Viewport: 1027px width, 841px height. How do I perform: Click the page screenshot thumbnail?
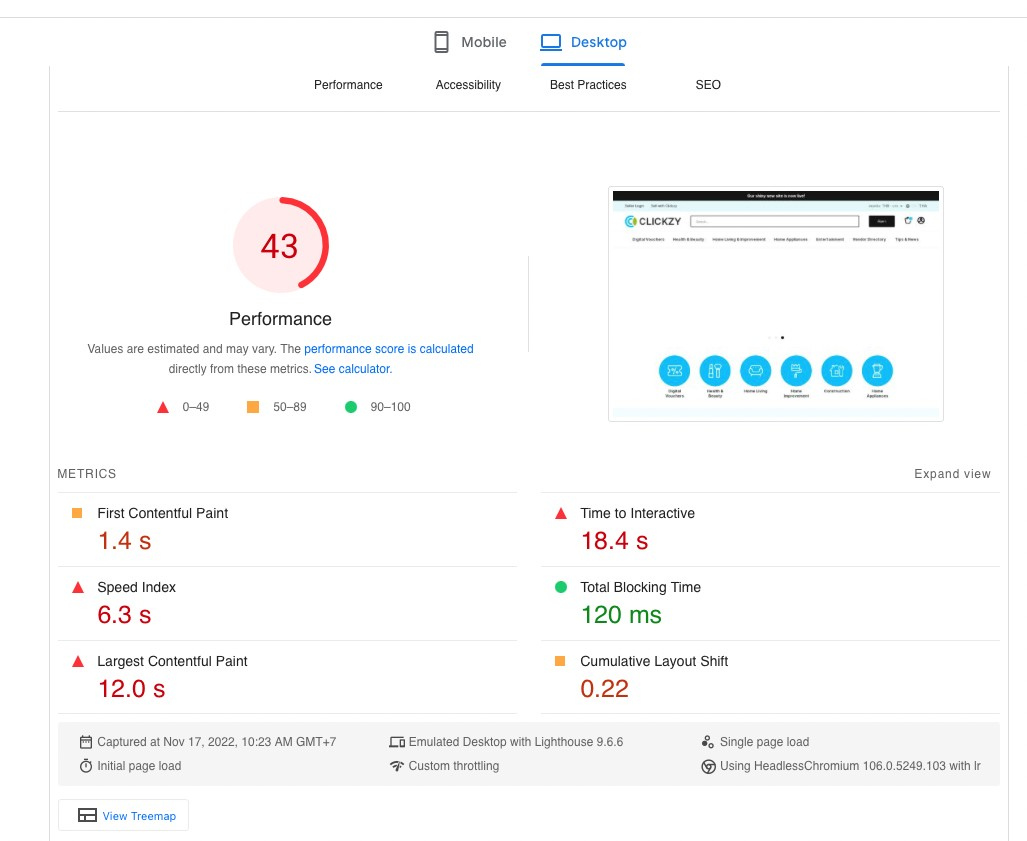pyautogui.click(x=775, y=304)
